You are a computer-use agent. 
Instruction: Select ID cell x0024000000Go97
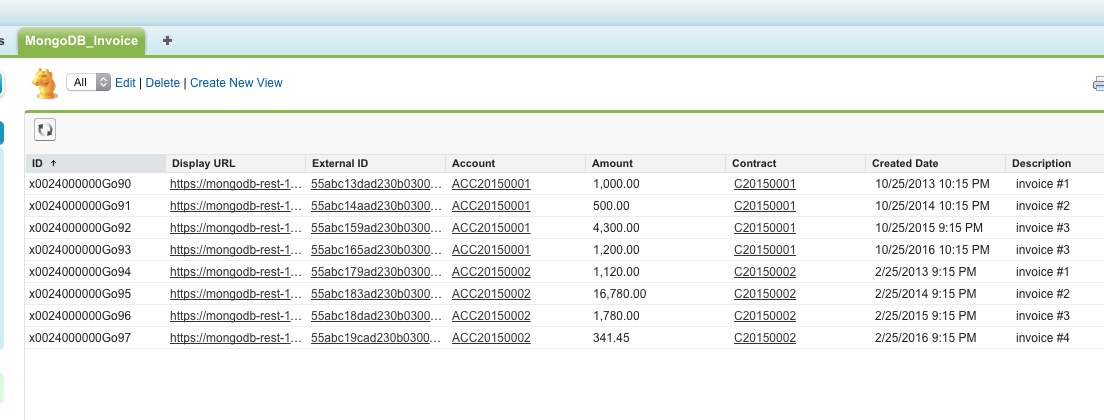(80, 338)
